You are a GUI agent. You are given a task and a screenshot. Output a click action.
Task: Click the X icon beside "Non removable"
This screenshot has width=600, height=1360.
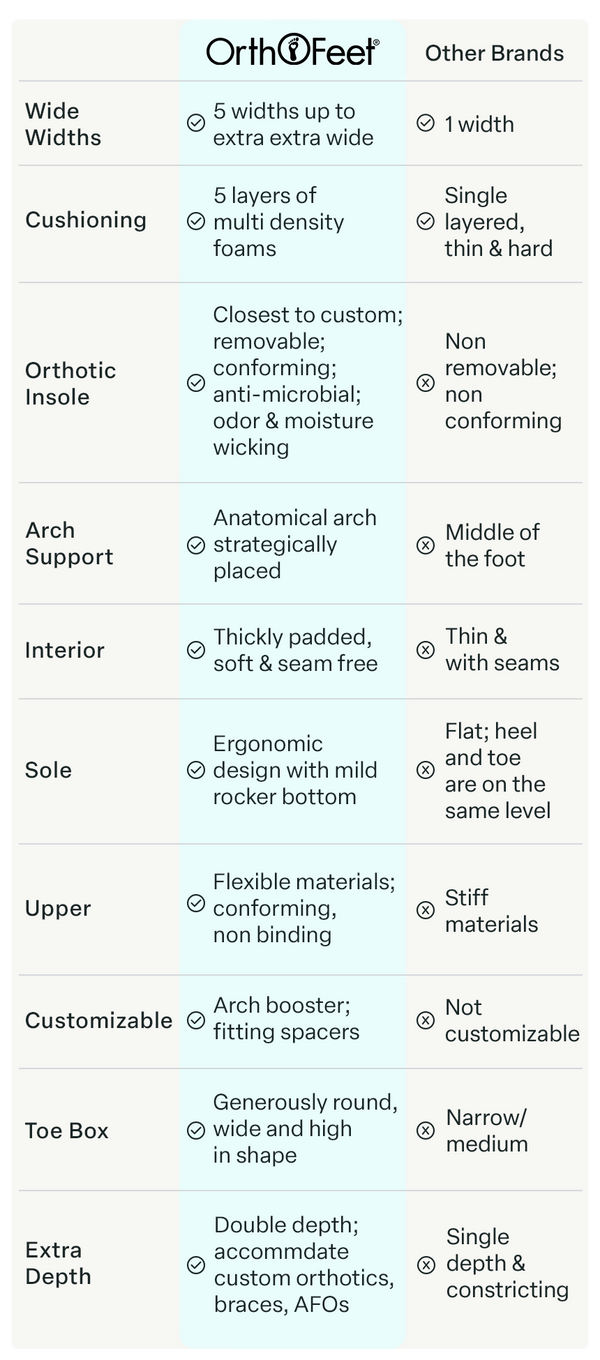point(425,381)
